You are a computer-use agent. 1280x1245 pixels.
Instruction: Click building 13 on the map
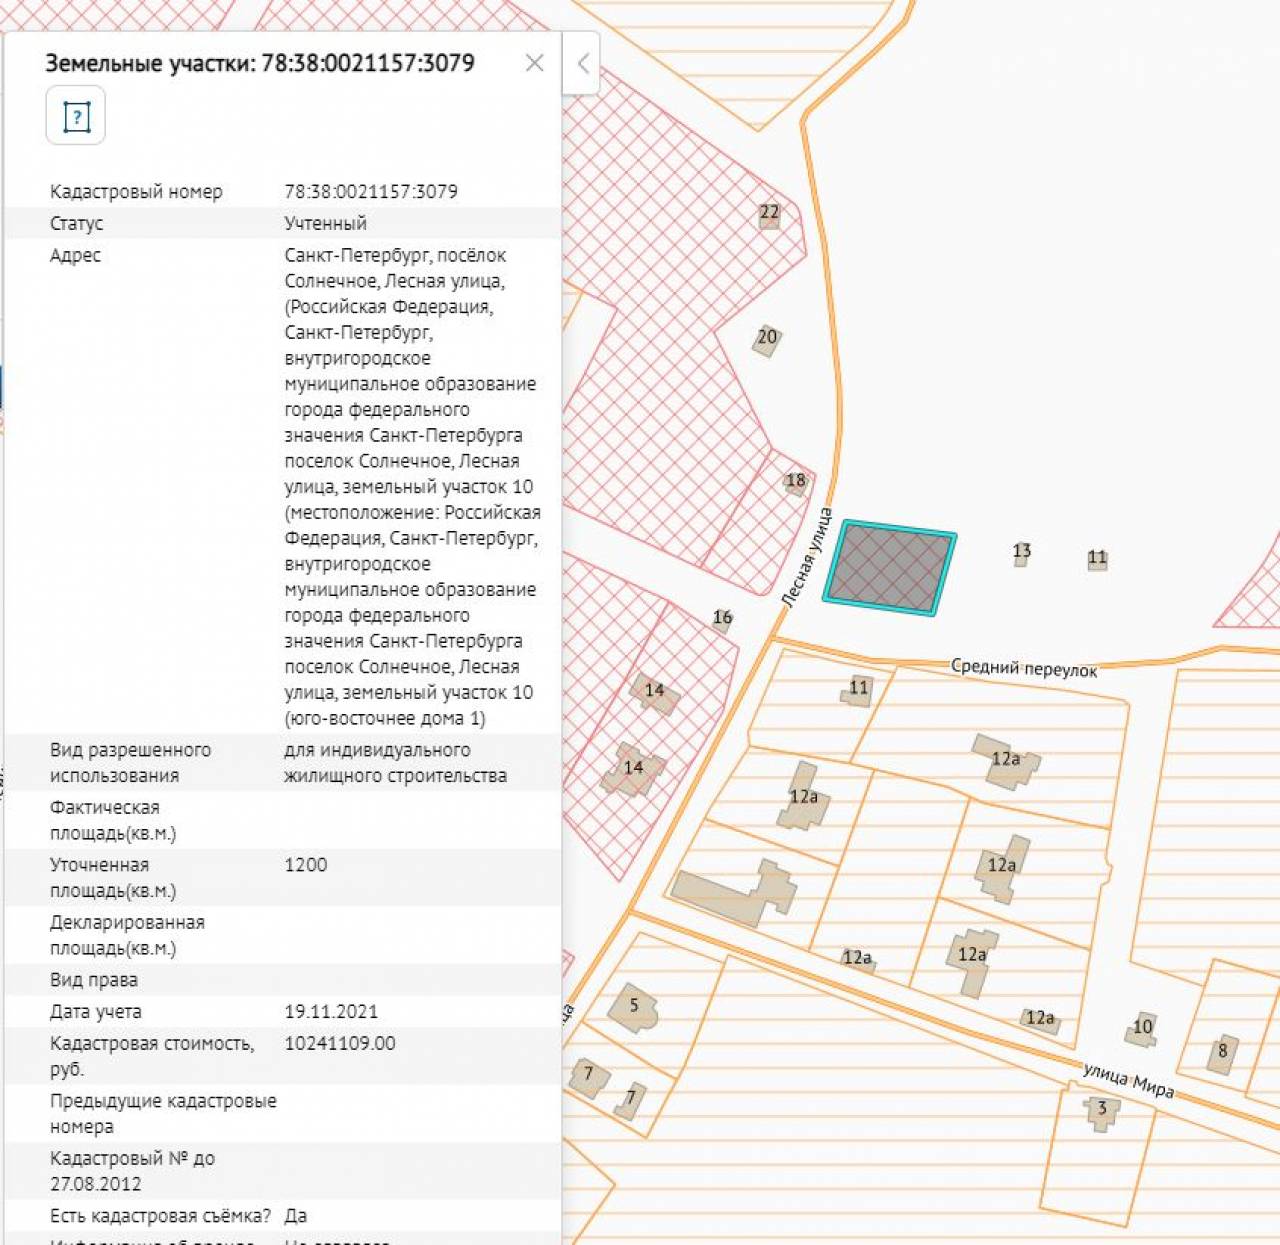[1021, 552]
